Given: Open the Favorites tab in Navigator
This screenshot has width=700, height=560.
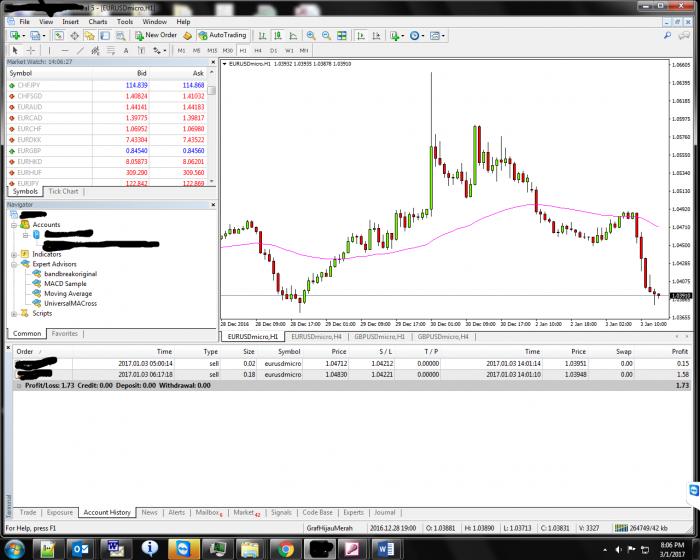Looking at the screenshot, I should tap(65, 333).
